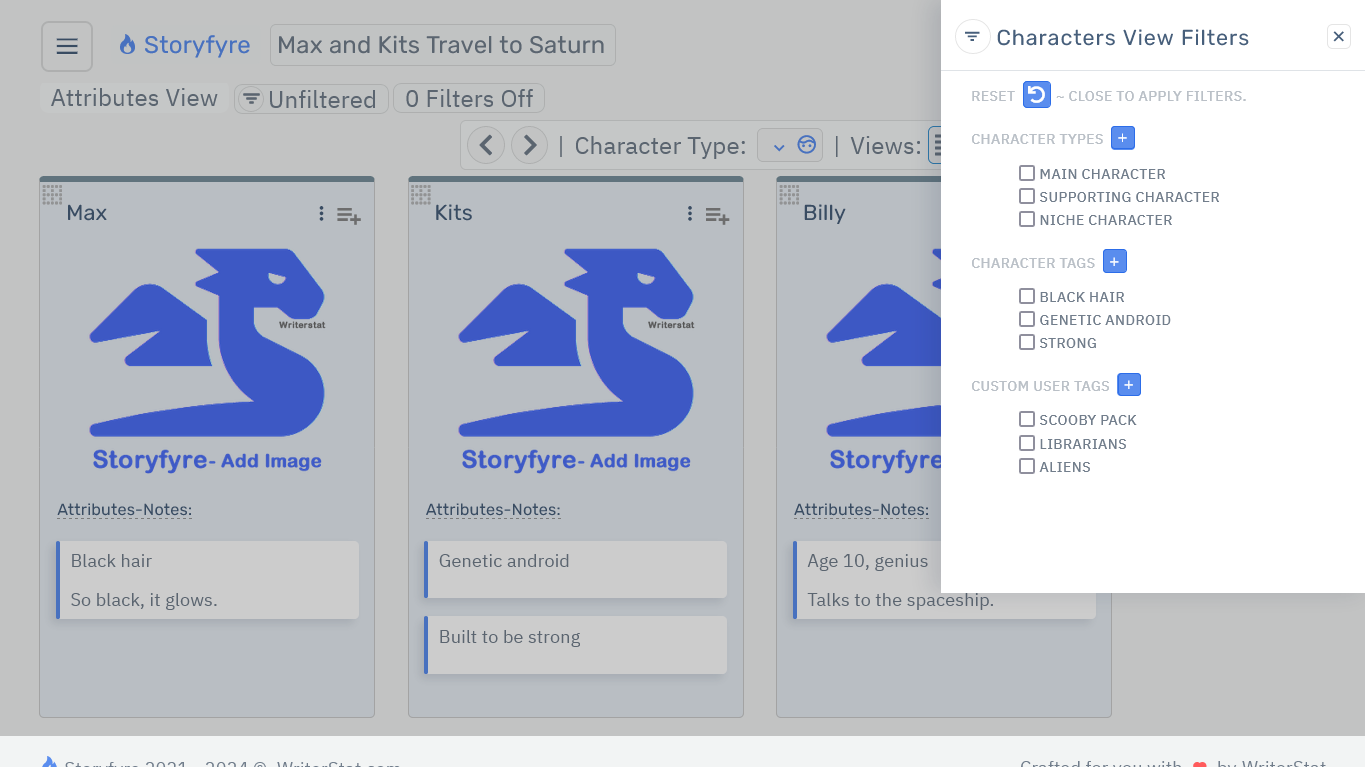This screenshot has width=1365, height=767.
Task: Click the add-note icon on Kits card
Action: click(x=717, y=215)
